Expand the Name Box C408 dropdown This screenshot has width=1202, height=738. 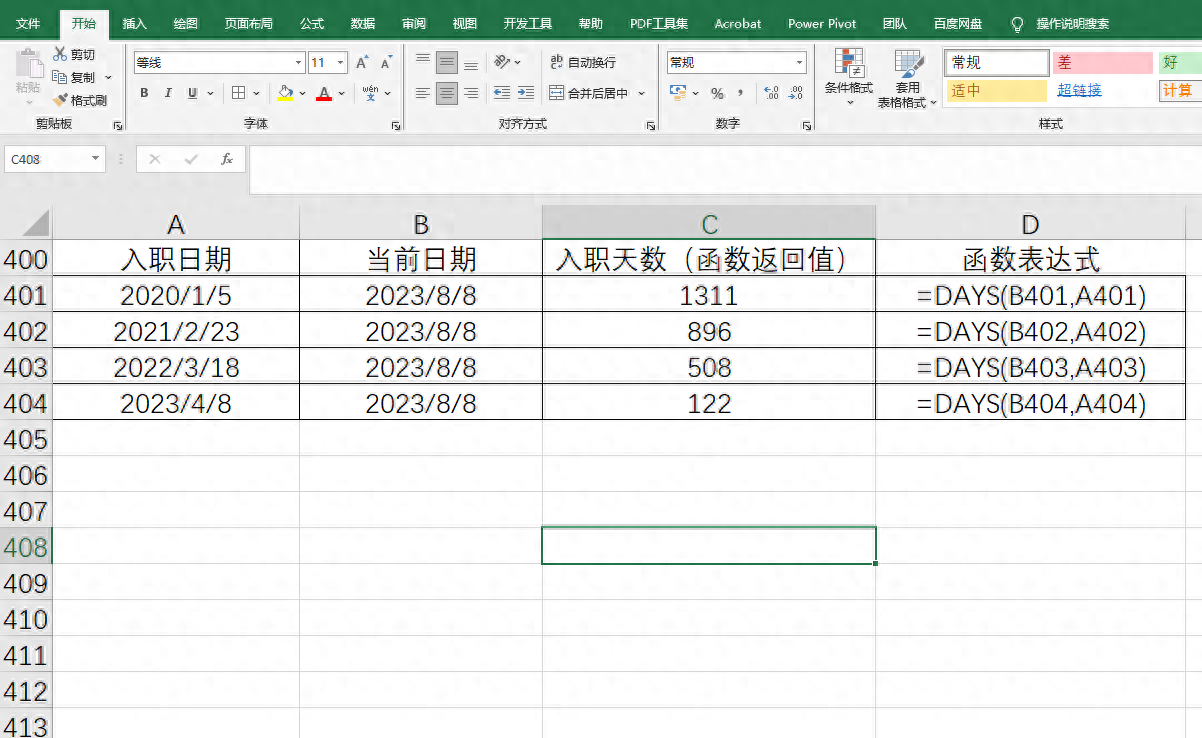pyautogui.click(x=96, y=159)
